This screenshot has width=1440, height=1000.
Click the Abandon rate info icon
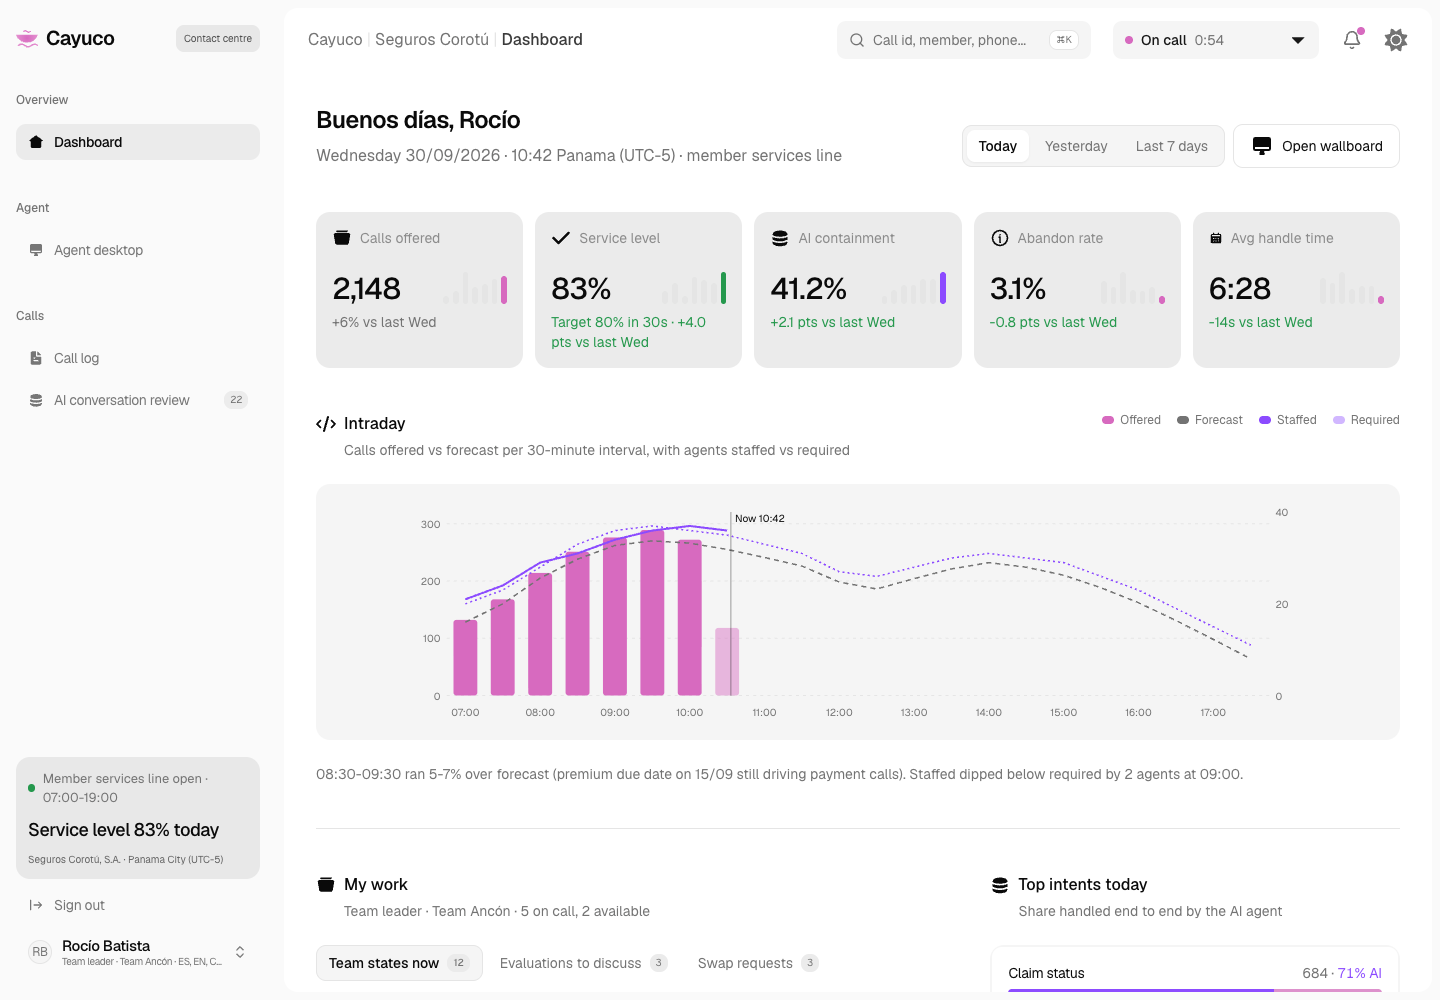(x=1000, y=238)
